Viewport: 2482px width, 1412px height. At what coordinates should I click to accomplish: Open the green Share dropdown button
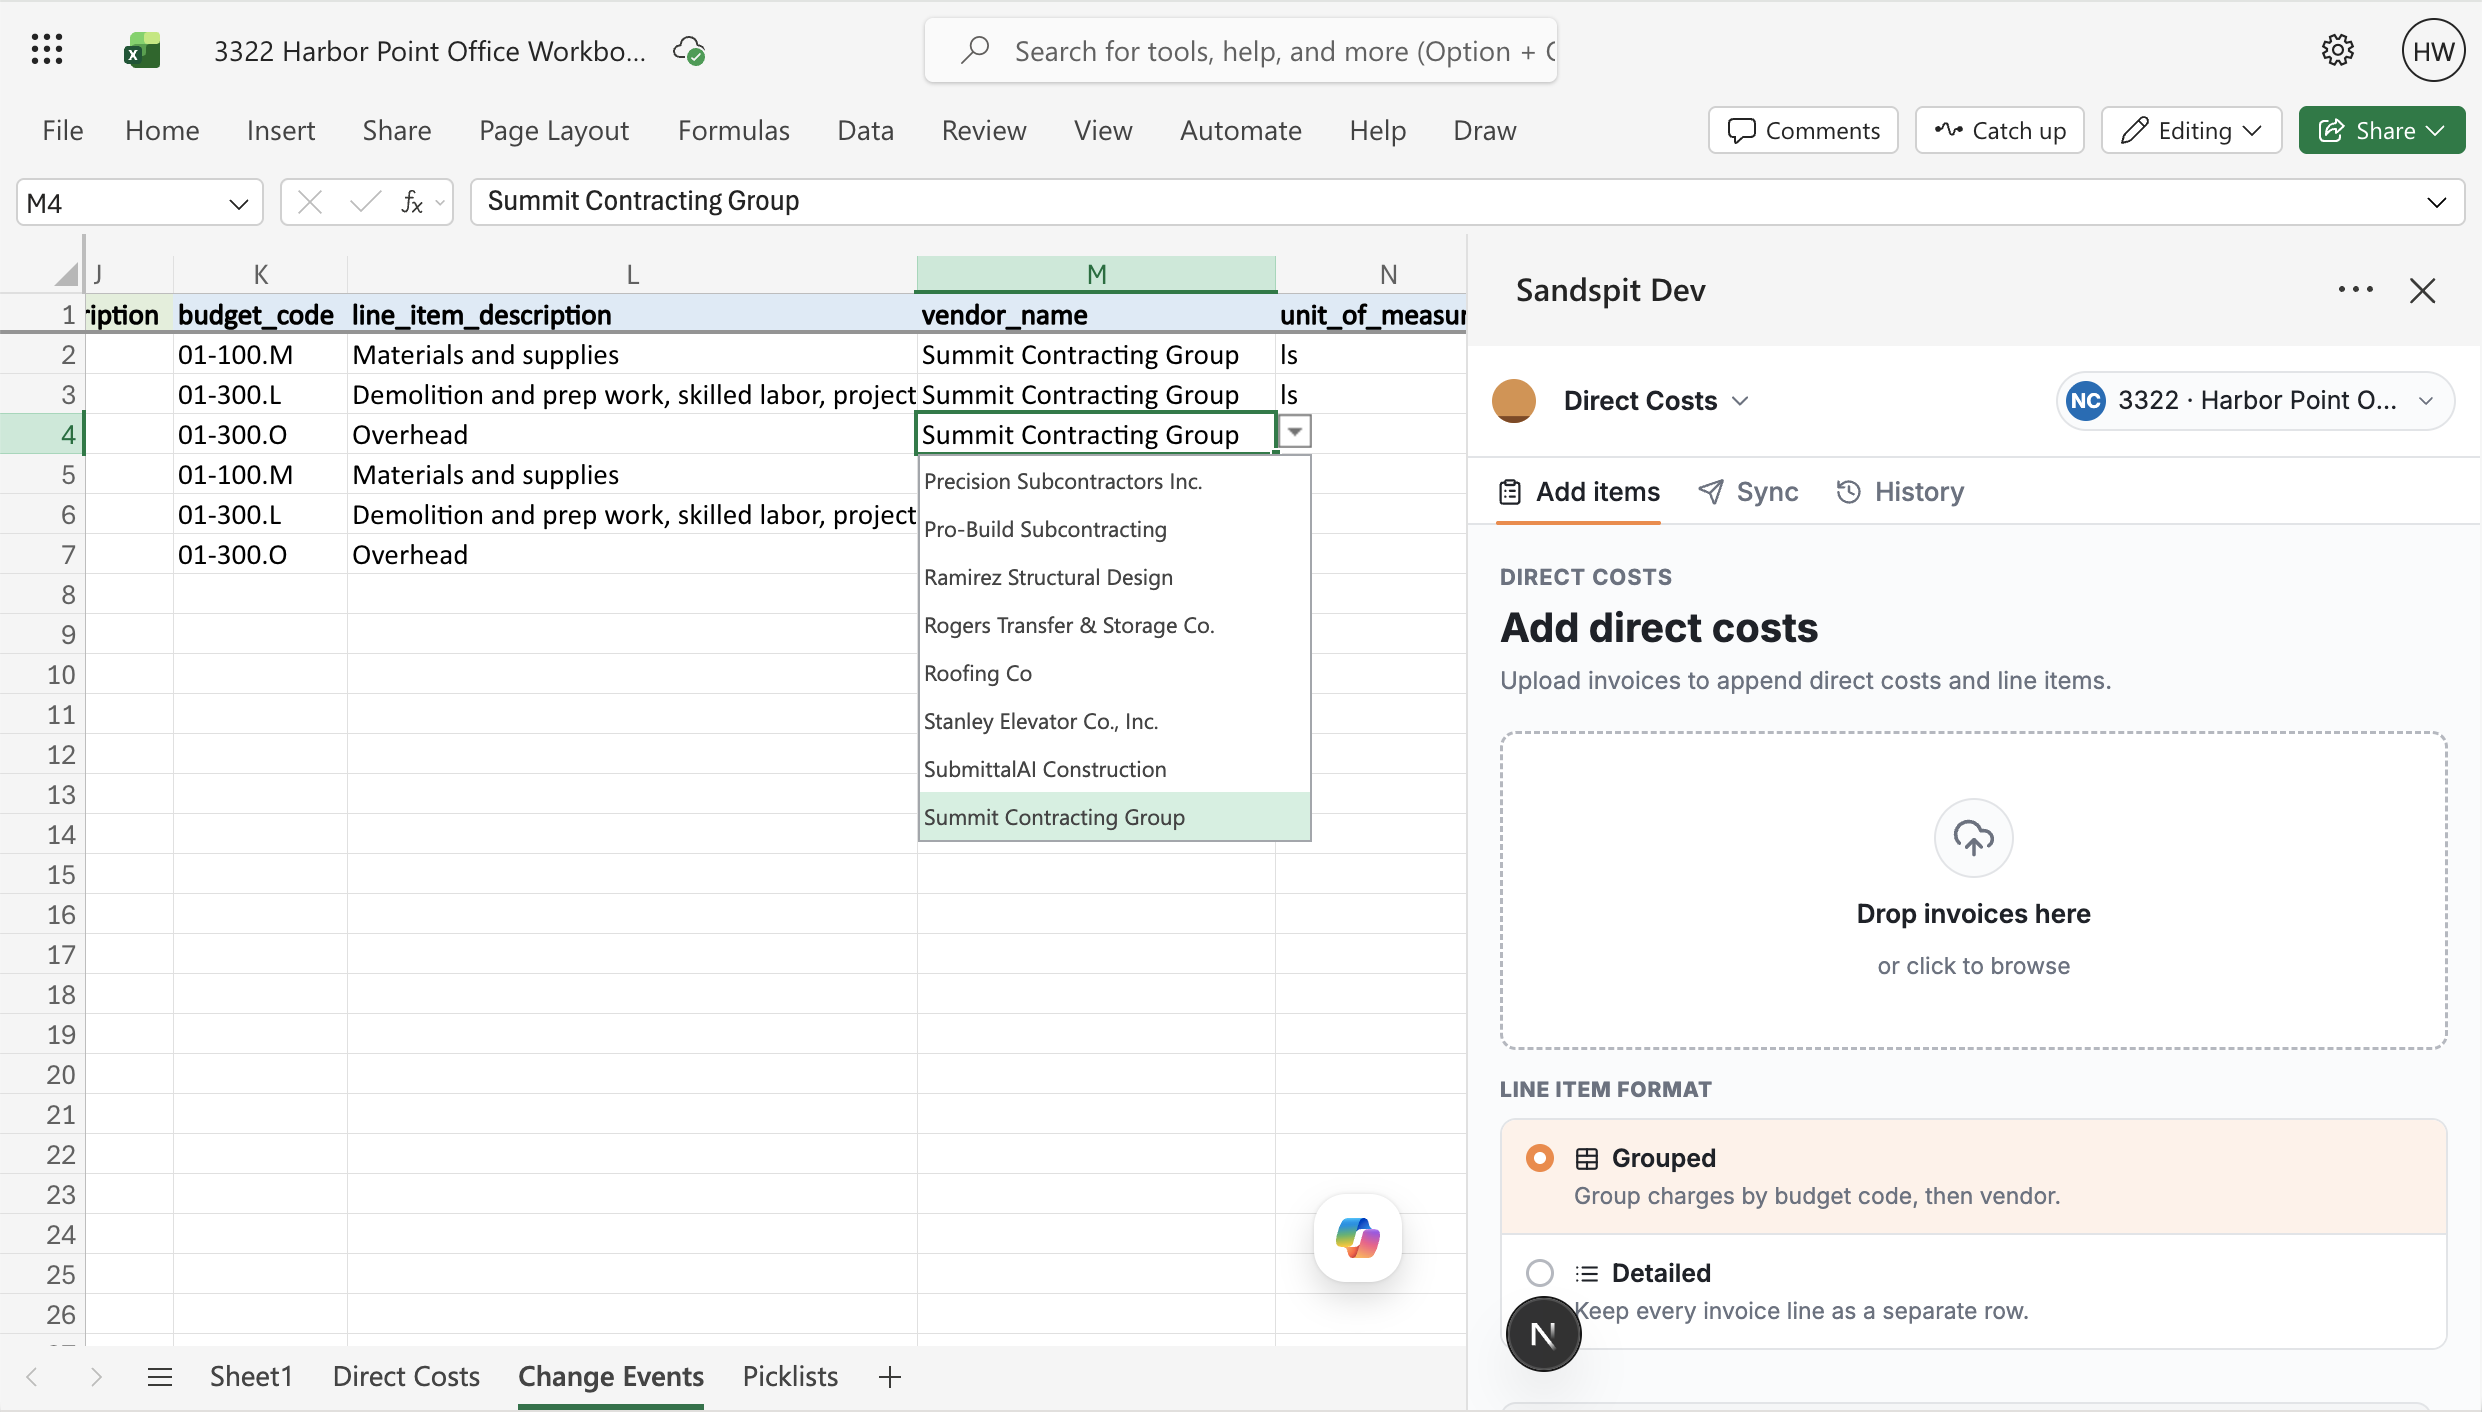(2381, 130)
